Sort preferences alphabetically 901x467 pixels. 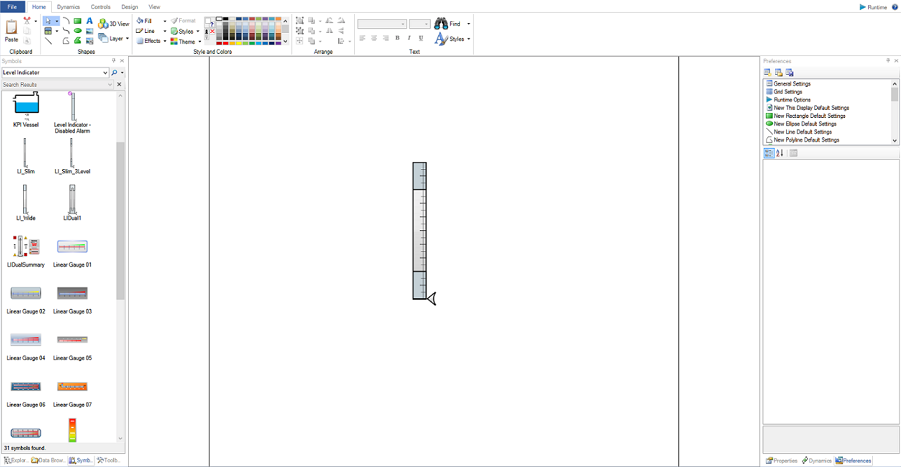click(x=780, y=153)
